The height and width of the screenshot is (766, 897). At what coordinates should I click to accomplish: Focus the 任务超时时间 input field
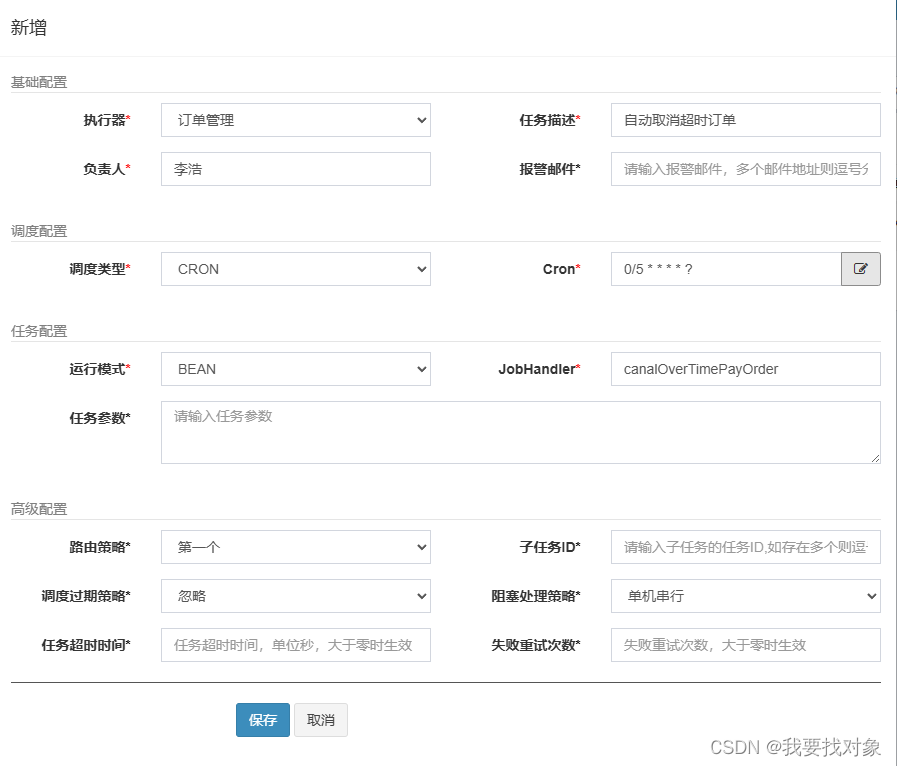tap(296, 645)
